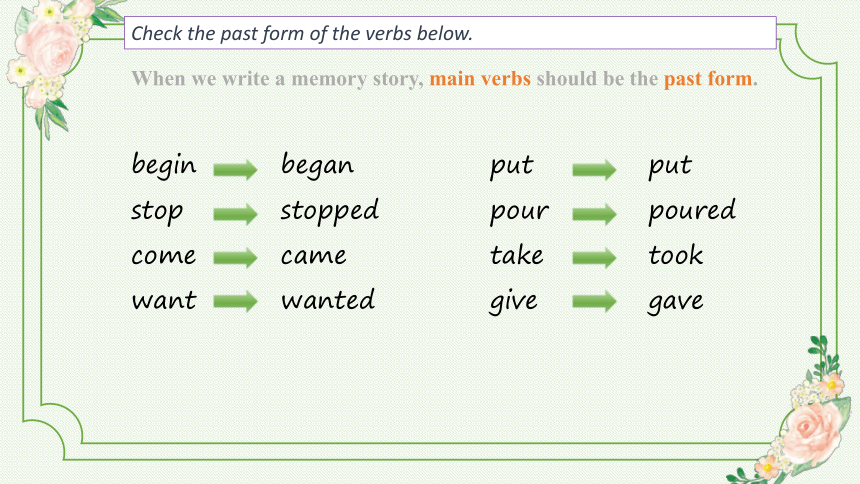
Task: Click the green arrow next to stop
Action: 235,214
